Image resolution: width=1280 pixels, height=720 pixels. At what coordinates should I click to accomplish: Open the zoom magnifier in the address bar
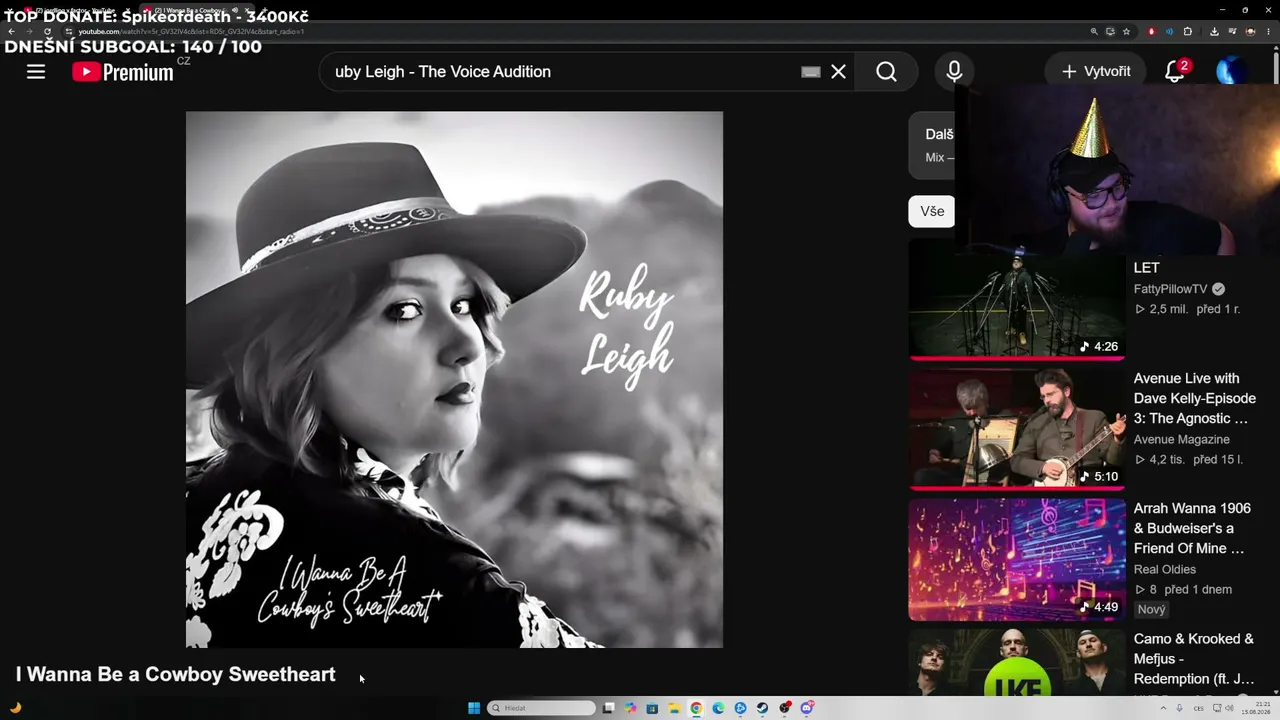1094,32
